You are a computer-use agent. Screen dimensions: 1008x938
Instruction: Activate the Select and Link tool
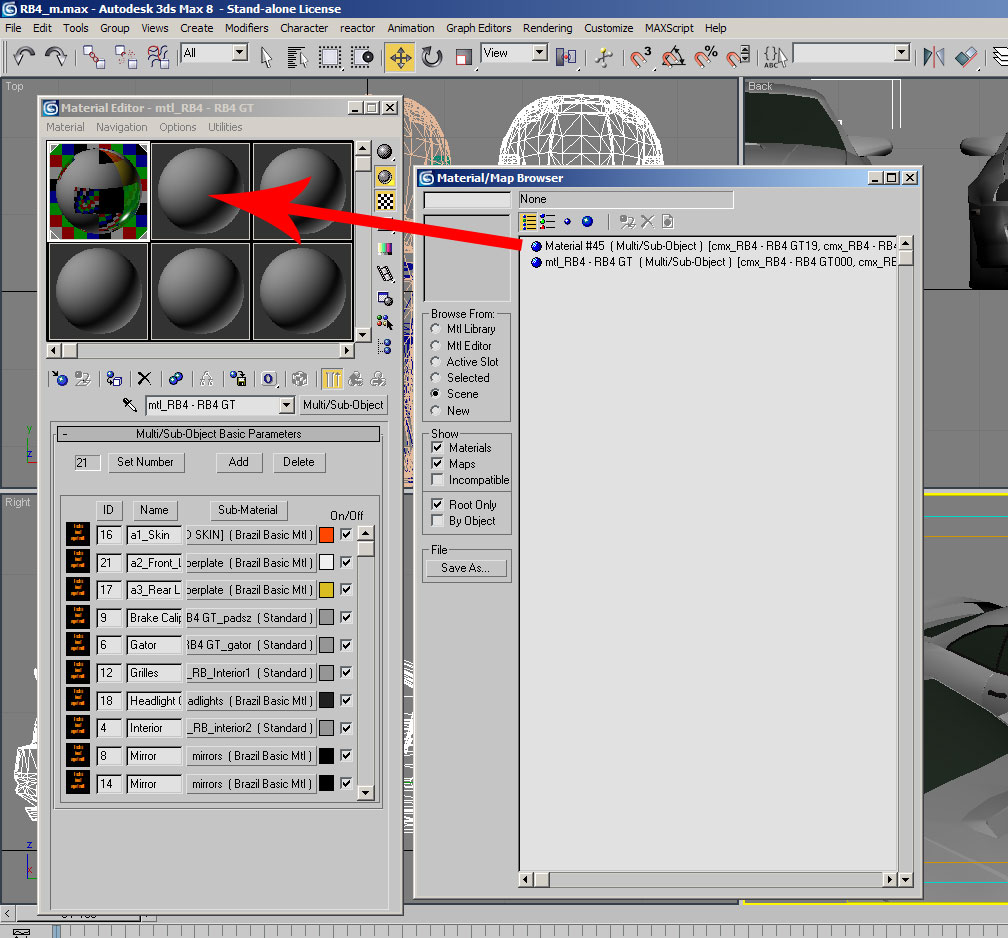(x=94, y=57)
